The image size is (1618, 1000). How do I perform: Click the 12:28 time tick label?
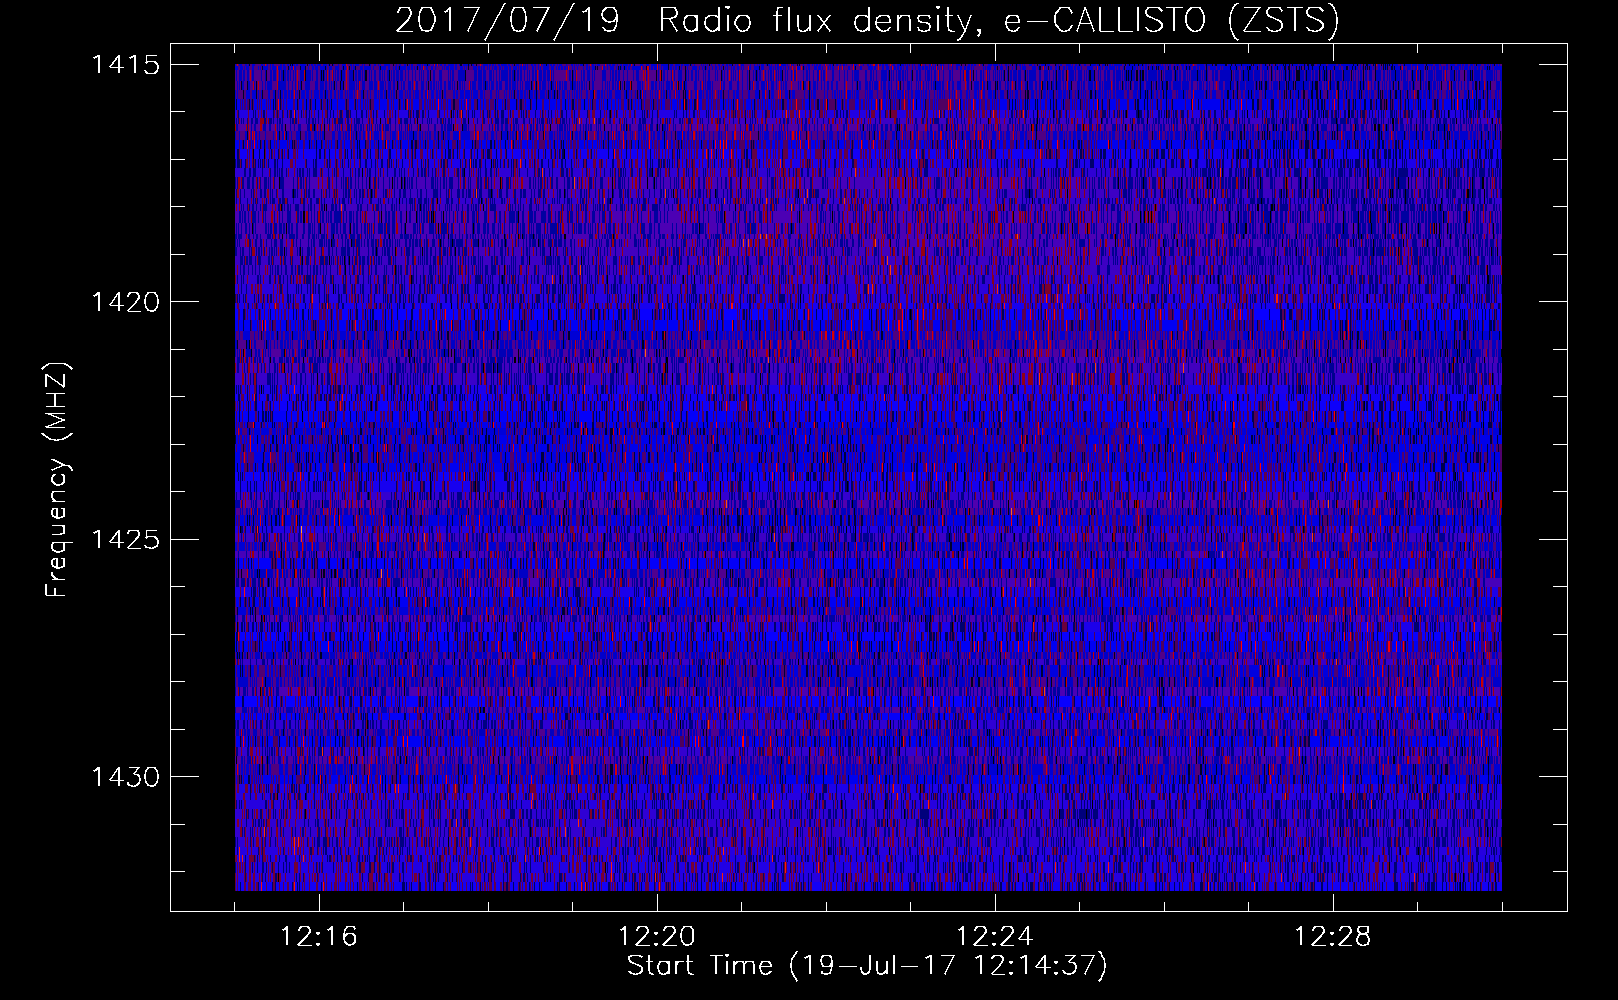pos(1333,937)
